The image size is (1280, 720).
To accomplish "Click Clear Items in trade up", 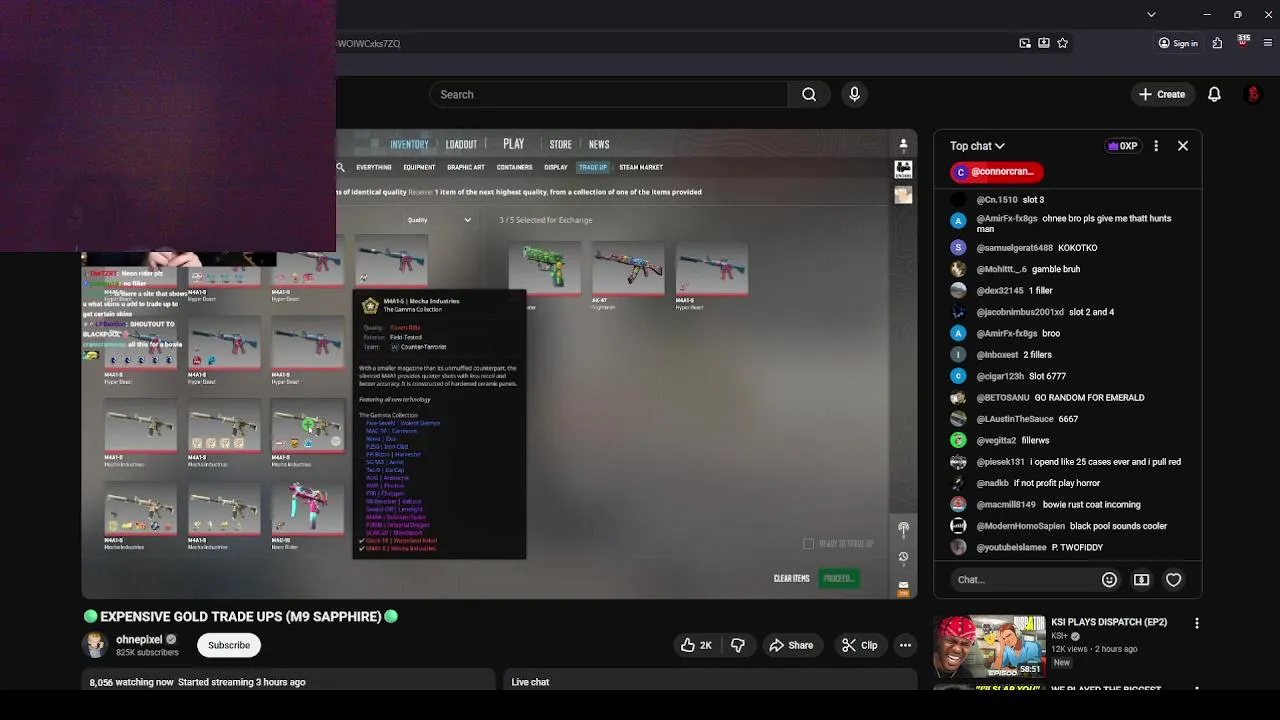I will pos(791,578).
